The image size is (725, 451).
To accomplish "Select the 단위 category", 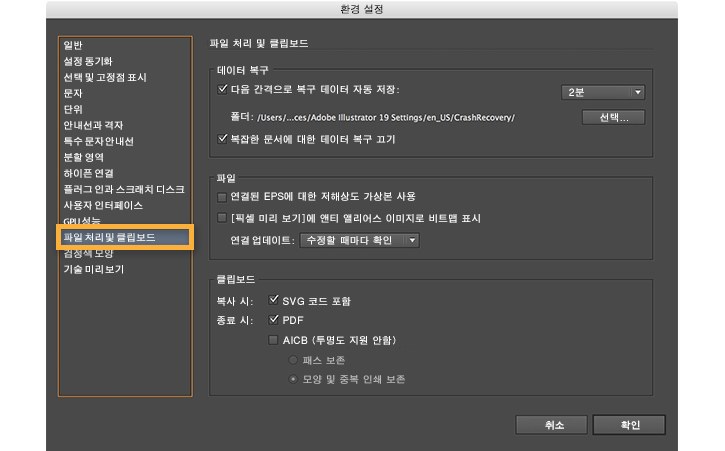I will pos(73,109).
